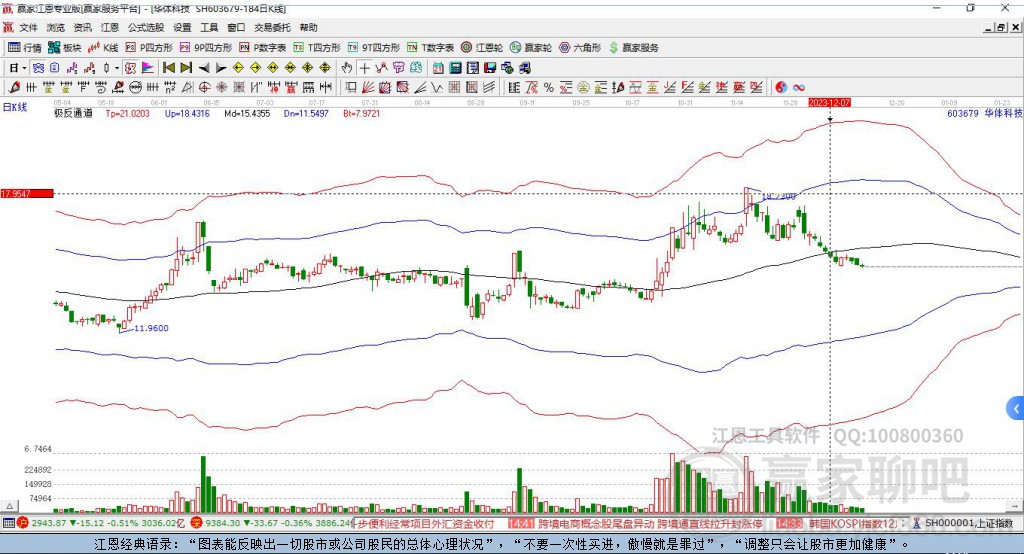Toggle the highlighted chart mode button beside period selector
Viewport: 1024px width, 554px height.
pyautogui.click(x=39, y=68)
